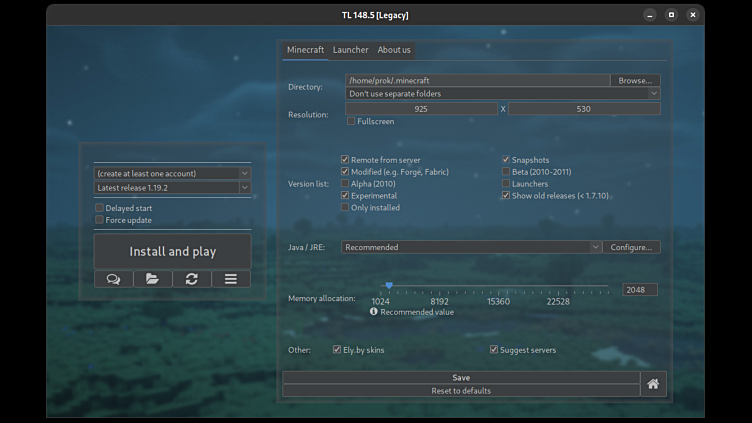Toggle Ely.by skins checkbox

click(x=337, y=350)
